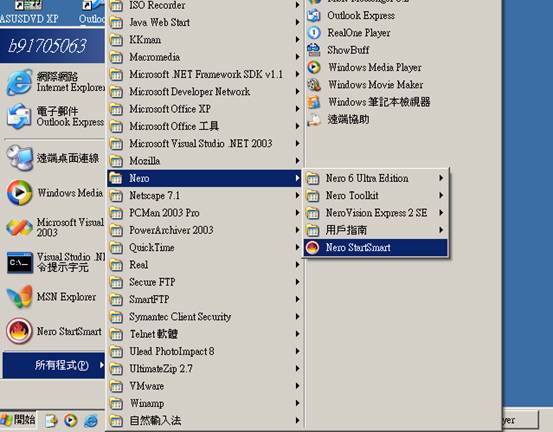Click Windows Media Player quick launch icon
553x432 pixels.
(71, 420)
